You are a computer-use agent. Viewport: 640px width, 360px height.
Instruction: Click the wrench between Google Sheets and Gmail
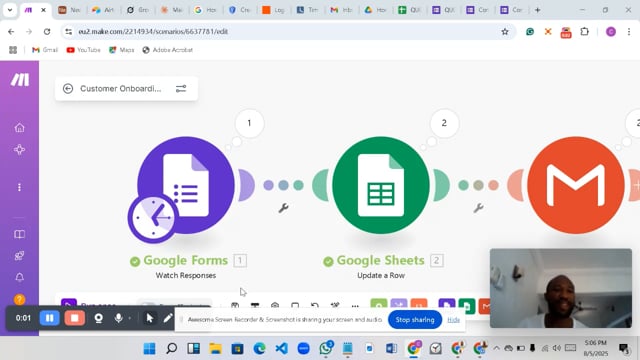pyautogui.click(x=478, y=208)
